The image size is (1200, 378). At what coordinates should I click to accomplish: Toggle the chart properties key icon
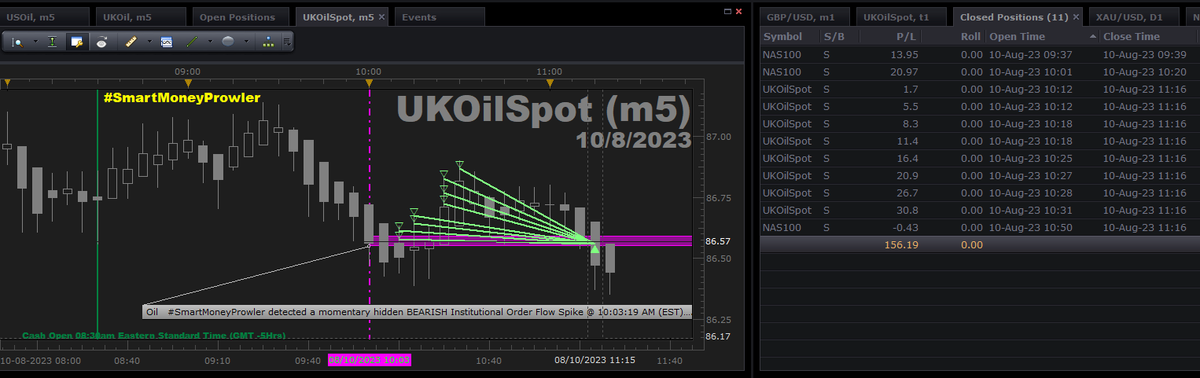tap(77, 42)
